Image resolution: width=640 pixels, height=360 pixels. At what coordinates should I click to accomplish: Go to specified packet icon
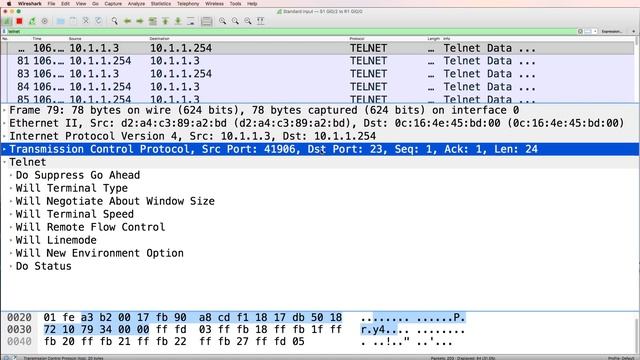[x=153, y=21]
